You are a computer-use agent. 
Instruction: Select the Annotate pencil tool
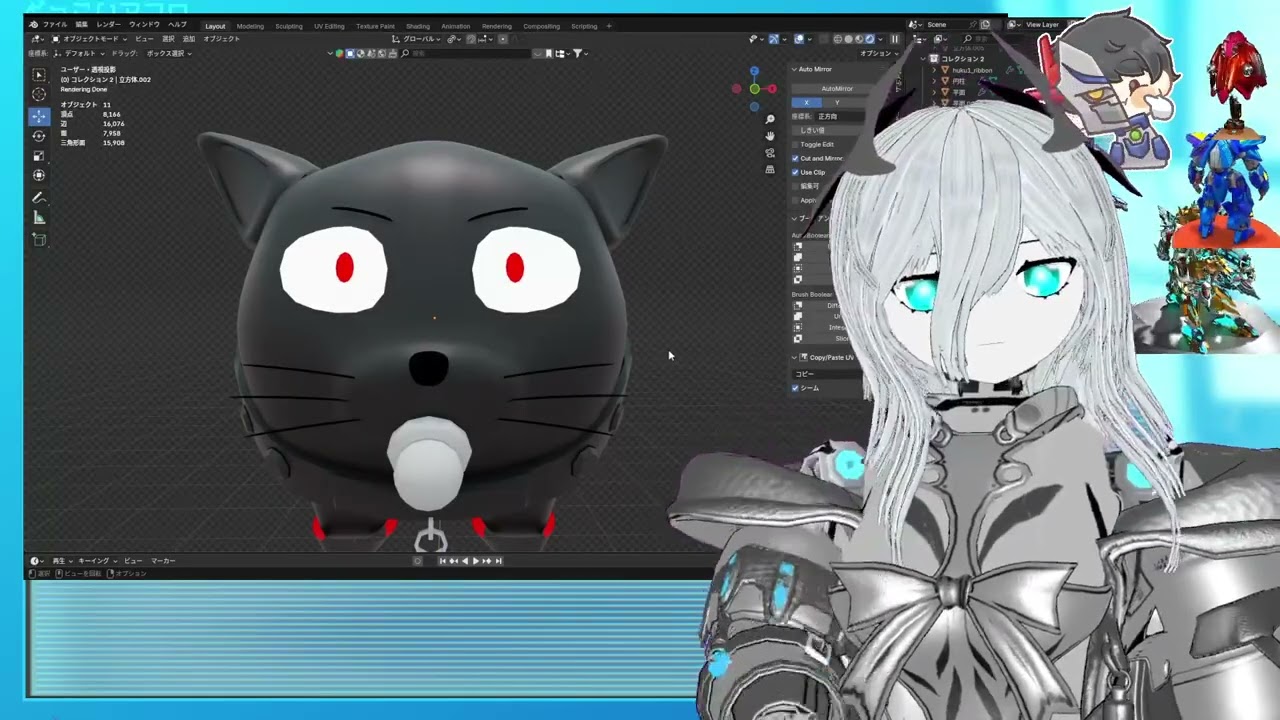(x=39, y=198)
